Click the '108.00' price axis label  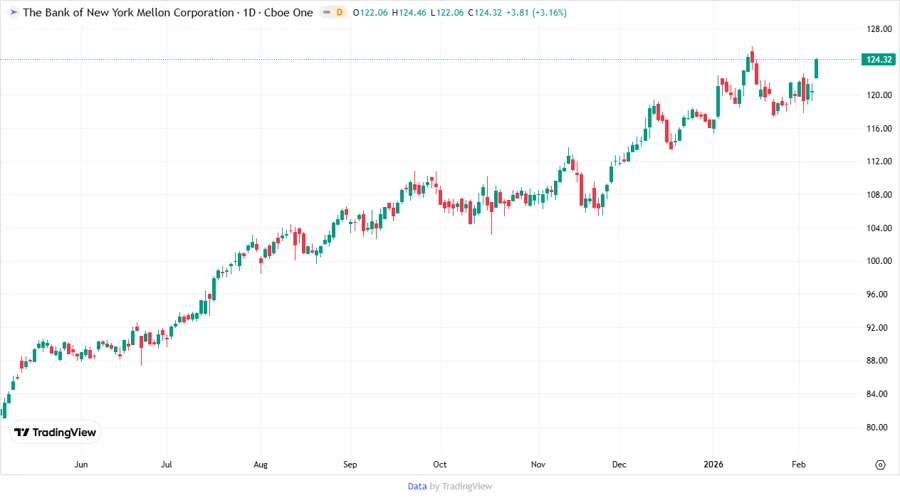coord(879,194)
